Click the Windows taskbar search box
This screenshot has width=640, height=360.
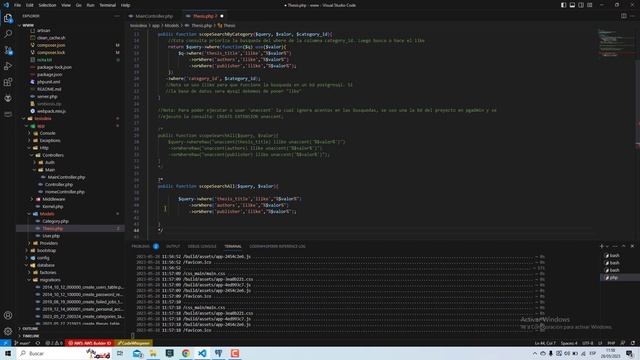65,353
